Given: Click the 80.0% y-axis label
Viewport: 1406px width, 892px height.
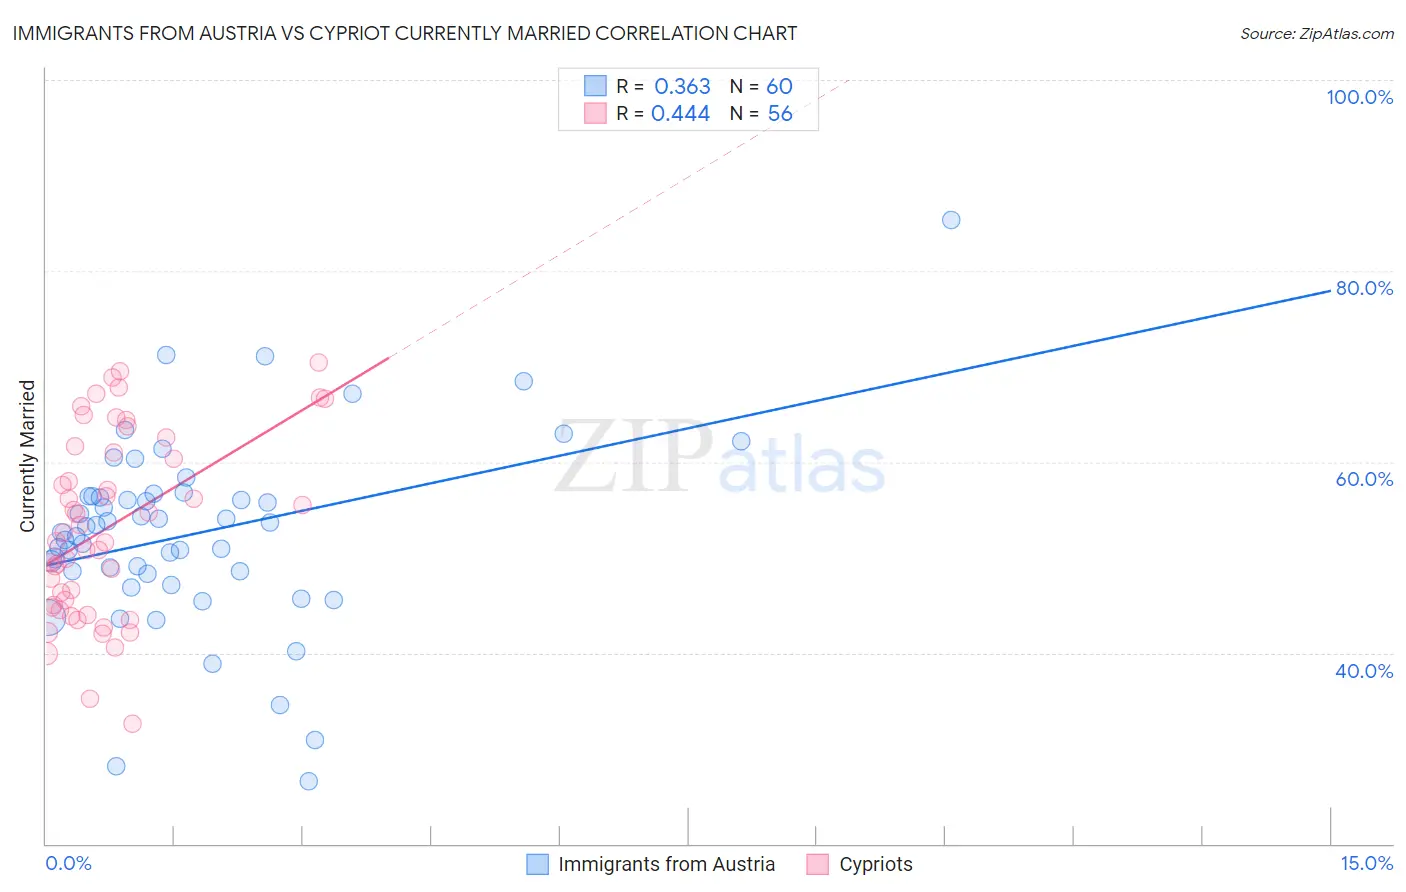Looking at the screenshot, I should [x=1364, y=288].
